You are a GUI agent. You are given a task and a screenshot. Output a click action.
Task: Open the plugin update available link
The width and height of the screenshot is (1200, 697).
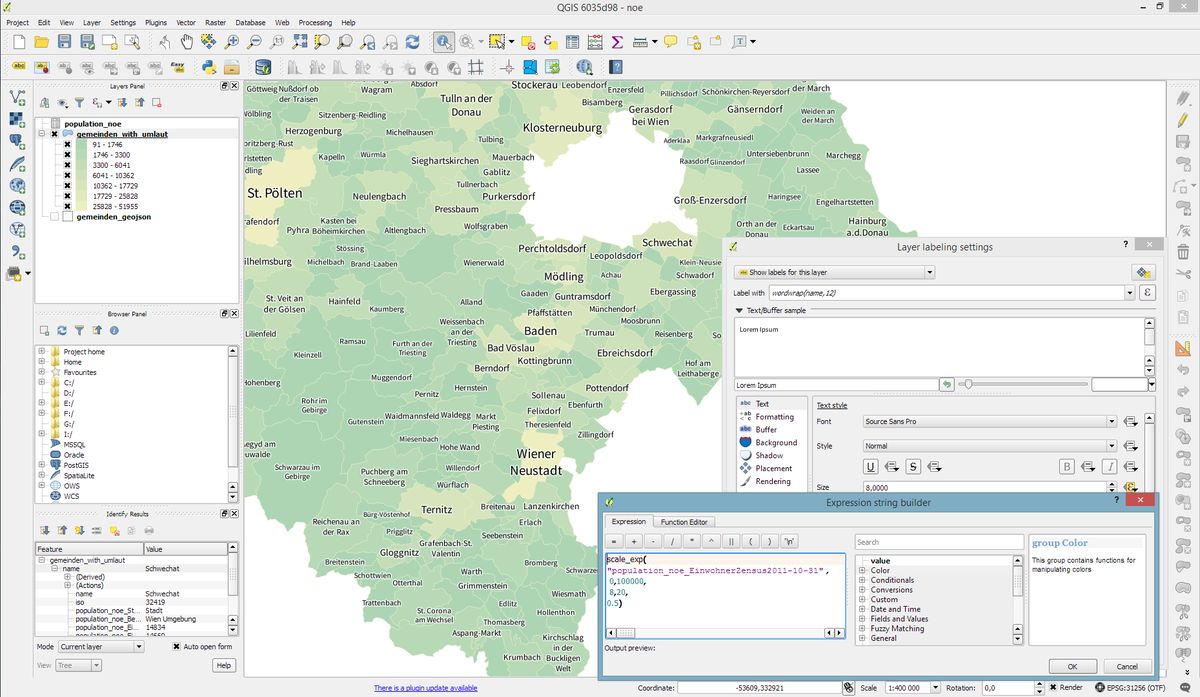click(x=425, y=688)
